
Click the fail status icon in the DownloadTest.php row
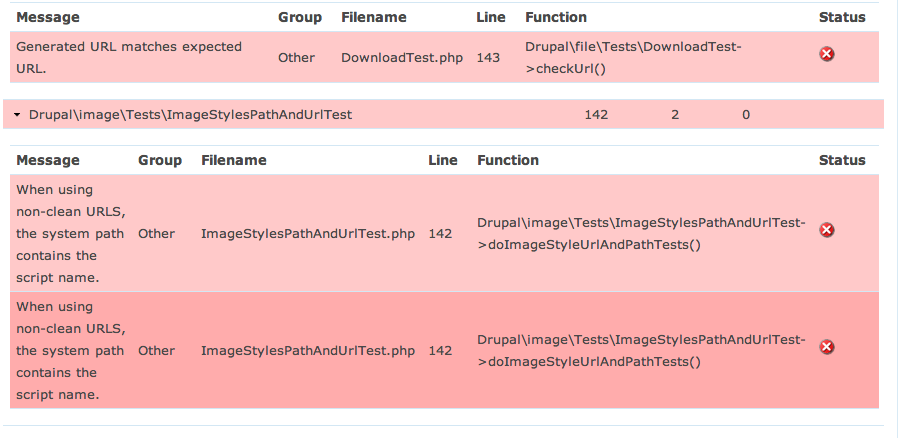click(827, 54)
